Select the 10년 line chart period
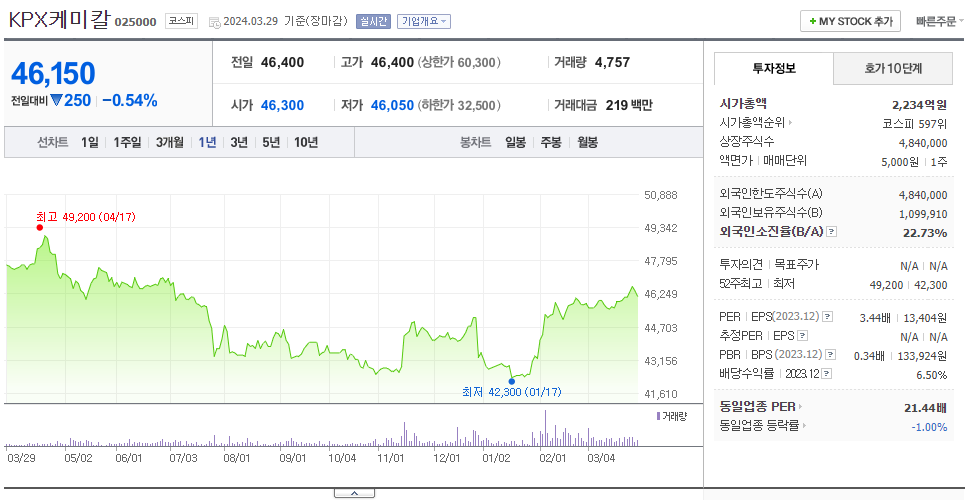Viewport: 968px width, 500px height. pyautogui.click(x=306, y=143)
